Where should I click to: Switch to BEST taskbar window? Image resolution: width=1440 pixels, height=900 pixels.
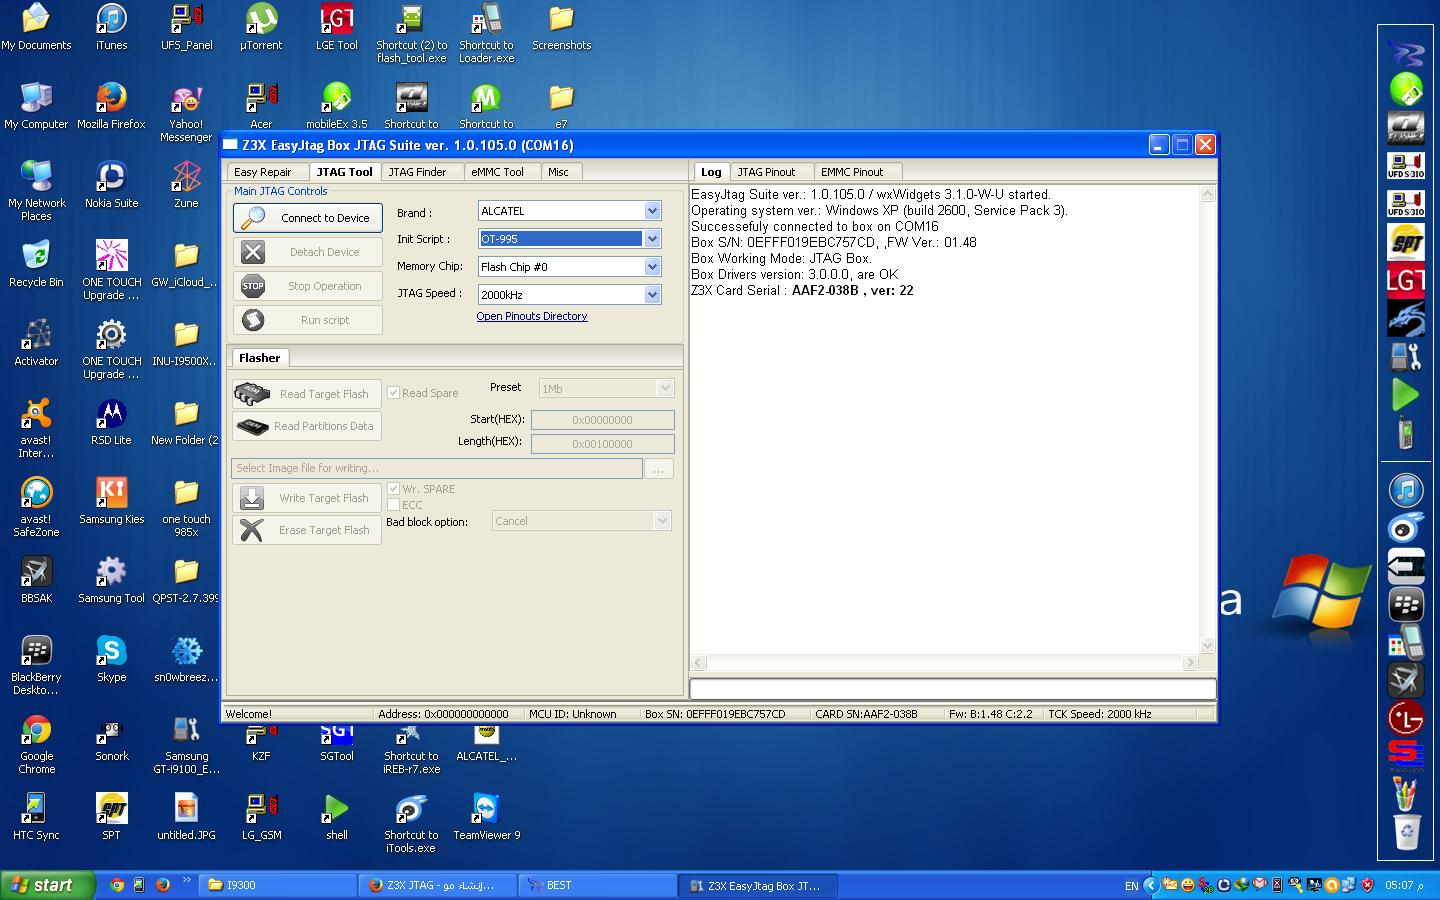(597, 885)
